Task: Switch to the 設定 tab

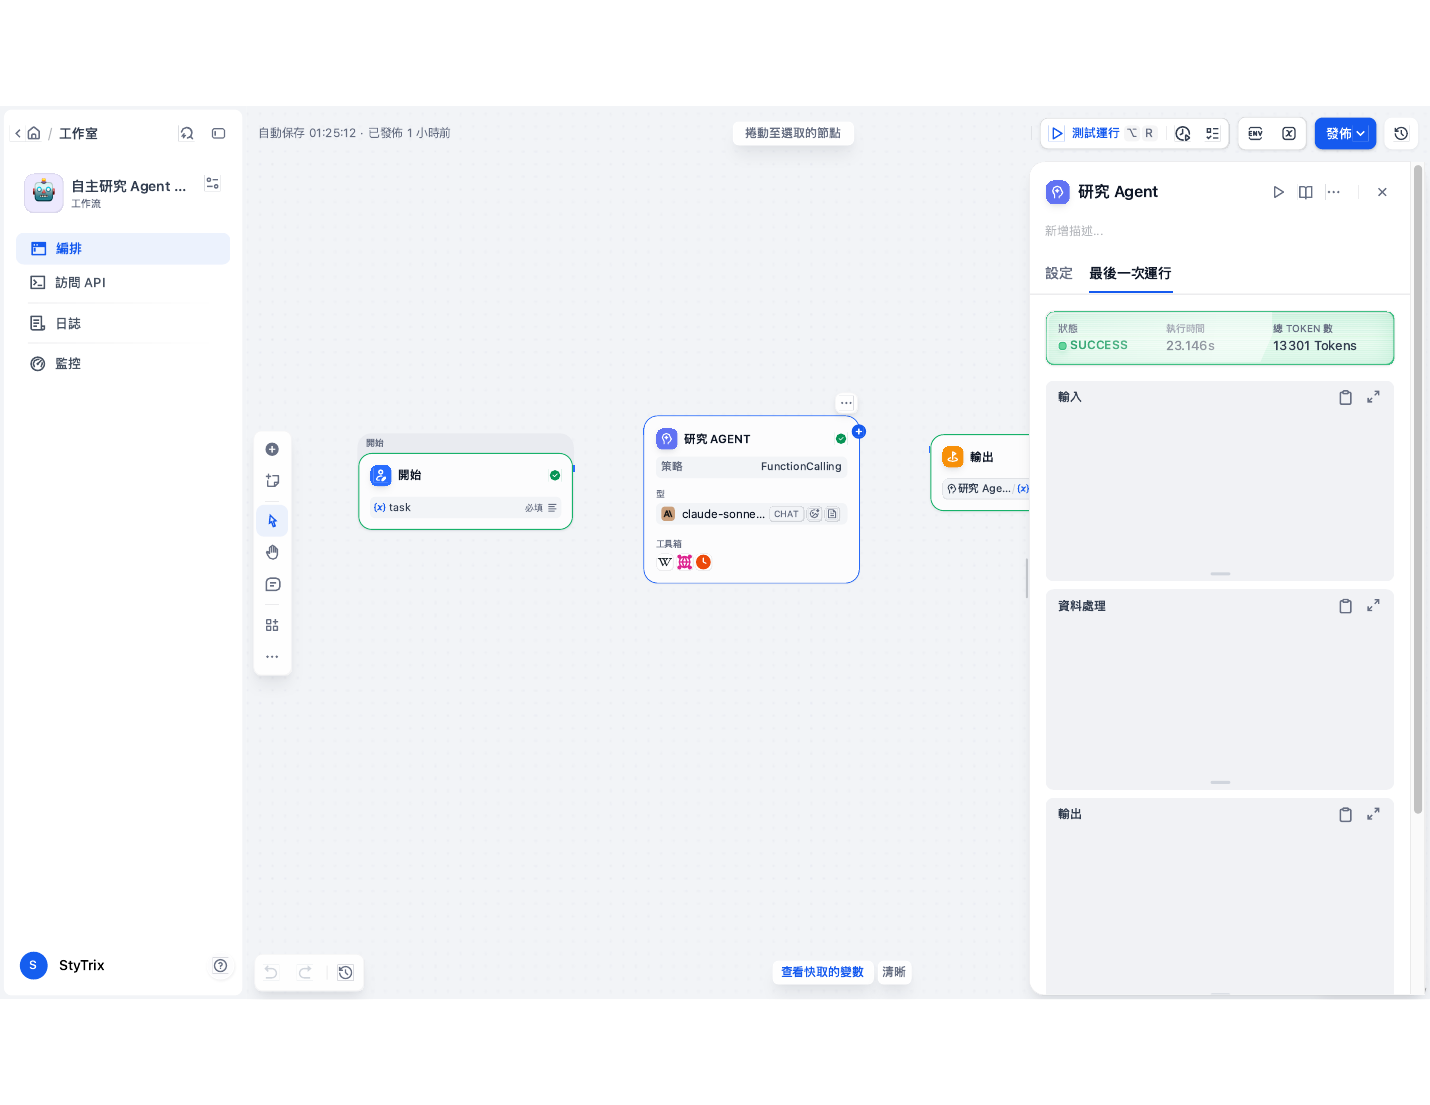Action: pyautogui.click(x=1059, y=273)
